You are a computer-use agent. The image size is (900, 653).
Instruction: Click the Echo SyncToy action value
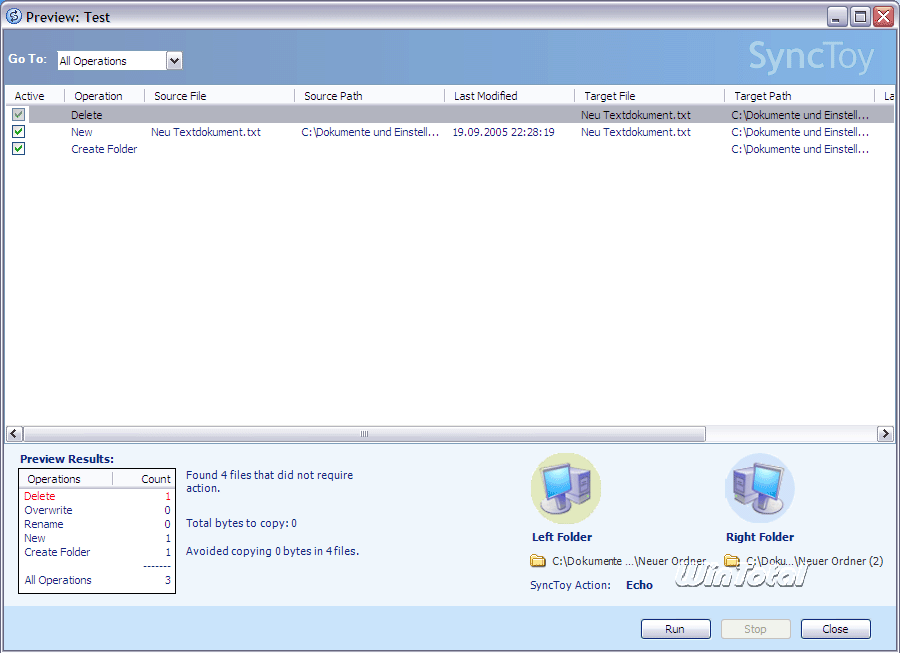coord(639,585)
